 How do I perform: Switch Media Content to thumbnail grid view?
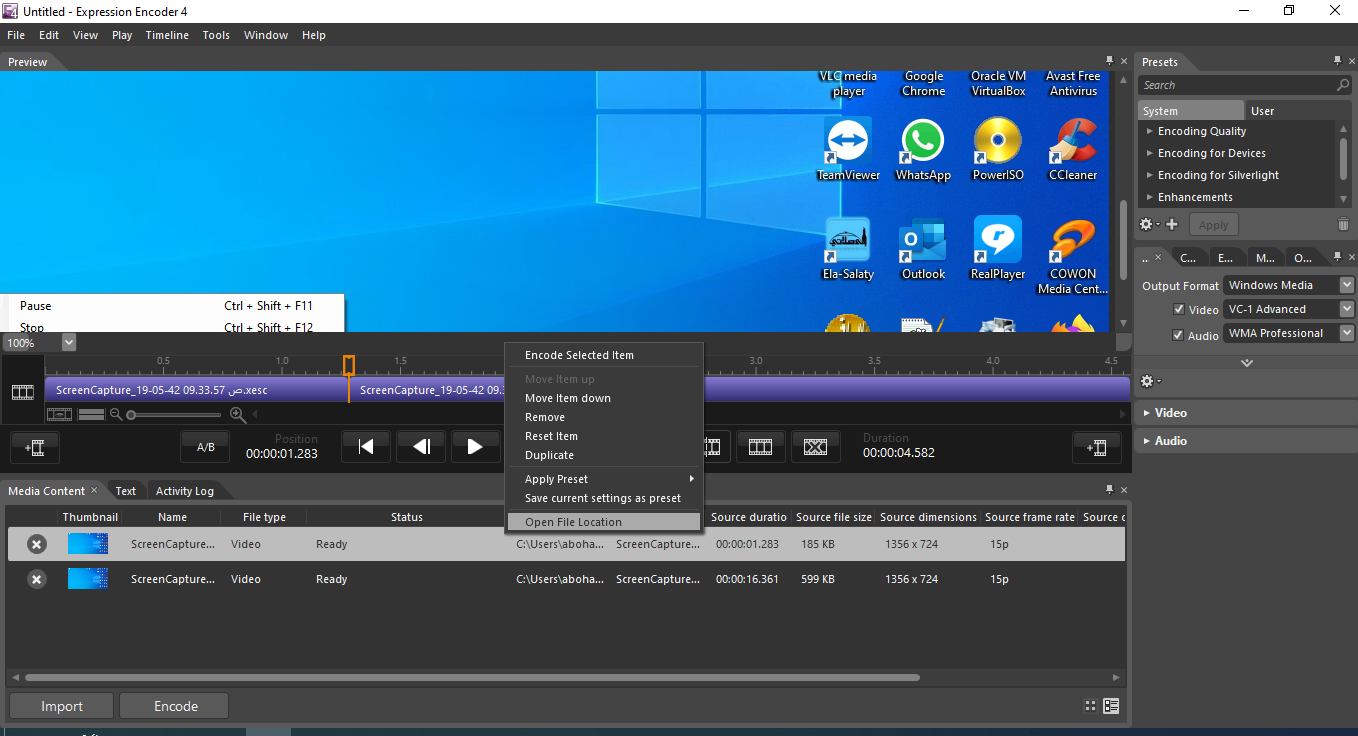(x=1091, y=706)
